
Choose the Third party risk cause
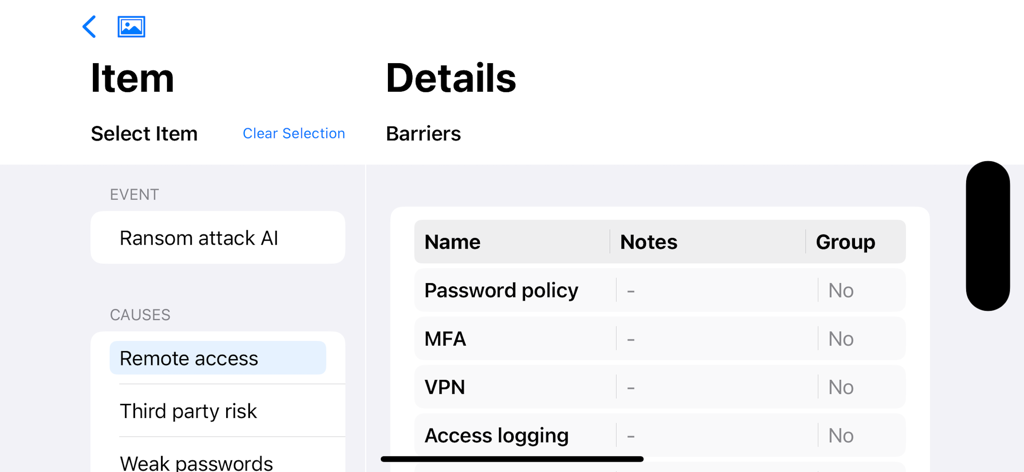188,411
